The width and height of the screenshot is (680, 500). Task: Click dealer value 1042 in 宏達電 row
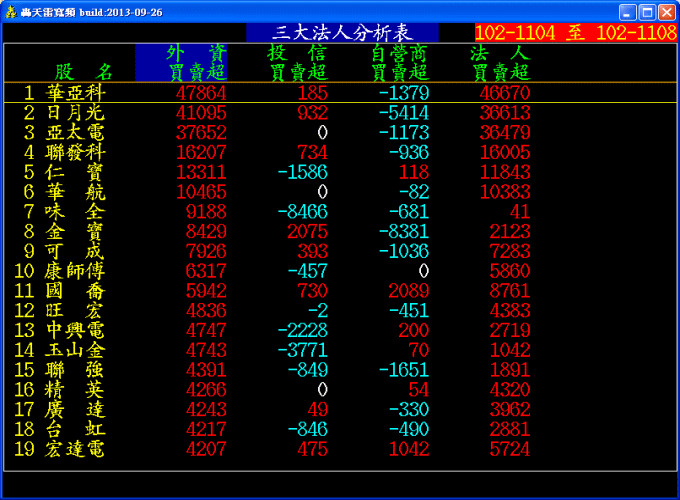409,449
